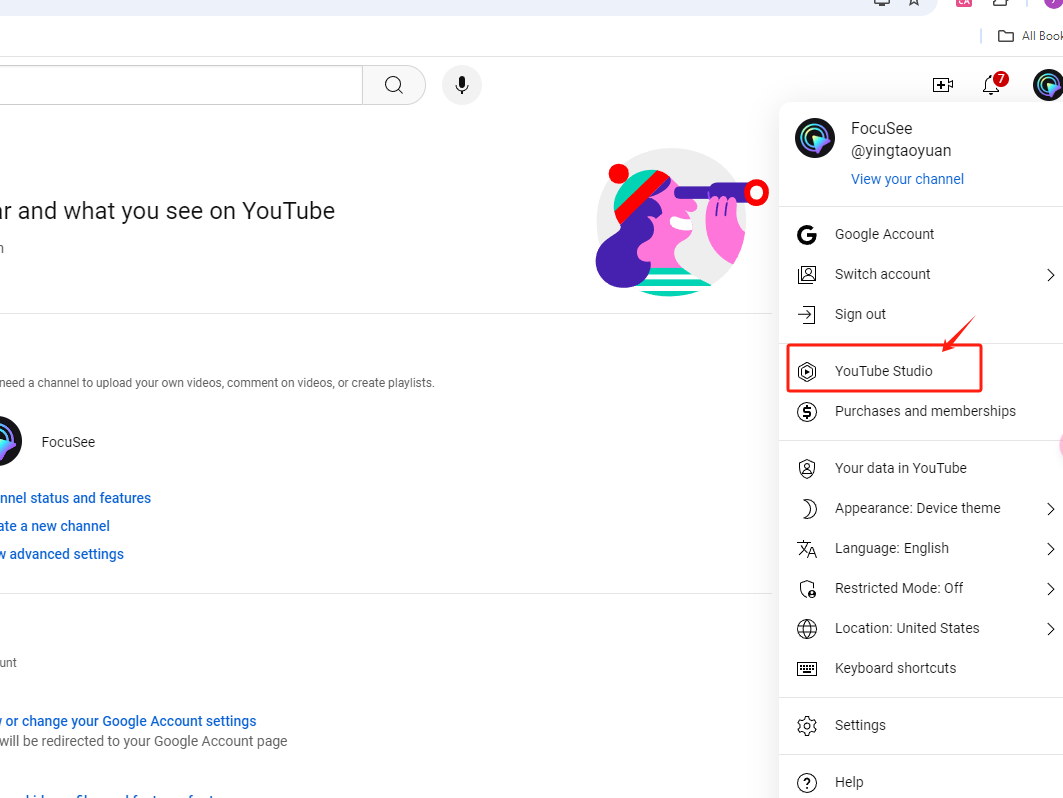Select Purchases and memberships
Viewport: 1063px width, 798px height.
[924, 411]
